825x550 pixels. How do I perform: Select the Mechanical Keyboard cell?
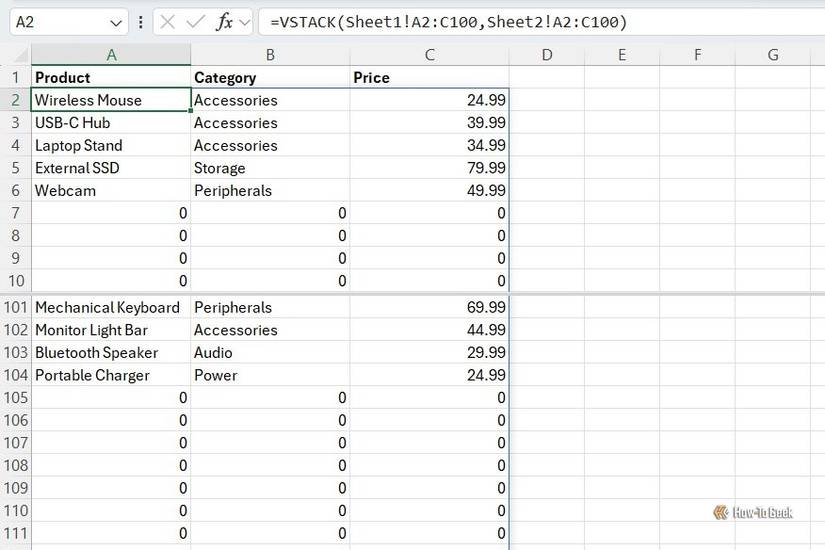(111, 307)
